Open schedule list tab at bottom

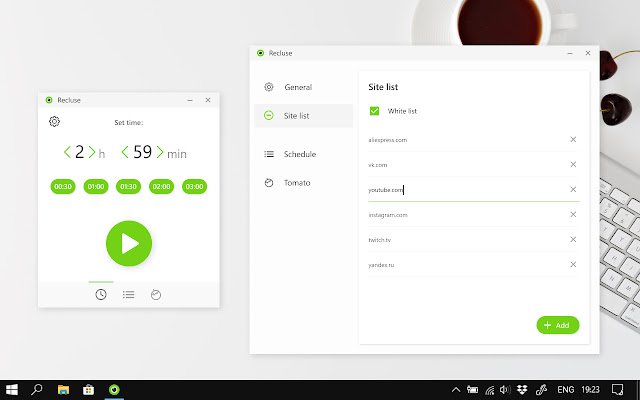pos(129,294)
